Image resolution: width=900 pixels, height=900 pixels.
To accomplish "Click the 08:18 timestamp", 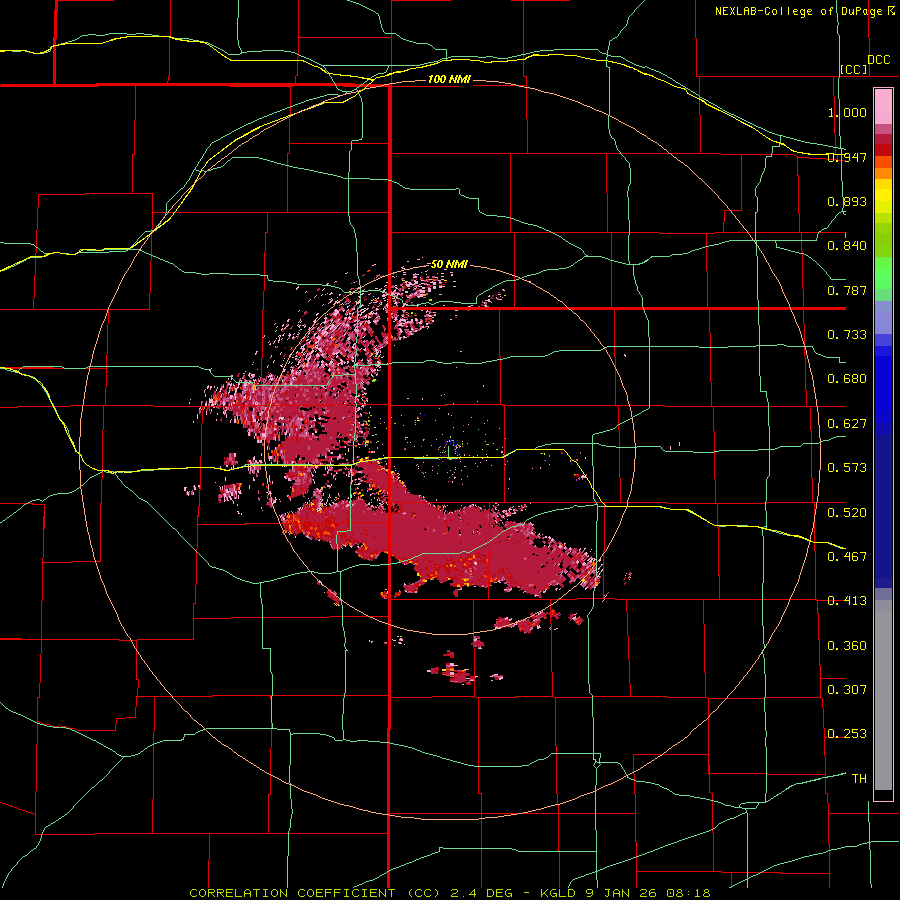I will [689, 893].
